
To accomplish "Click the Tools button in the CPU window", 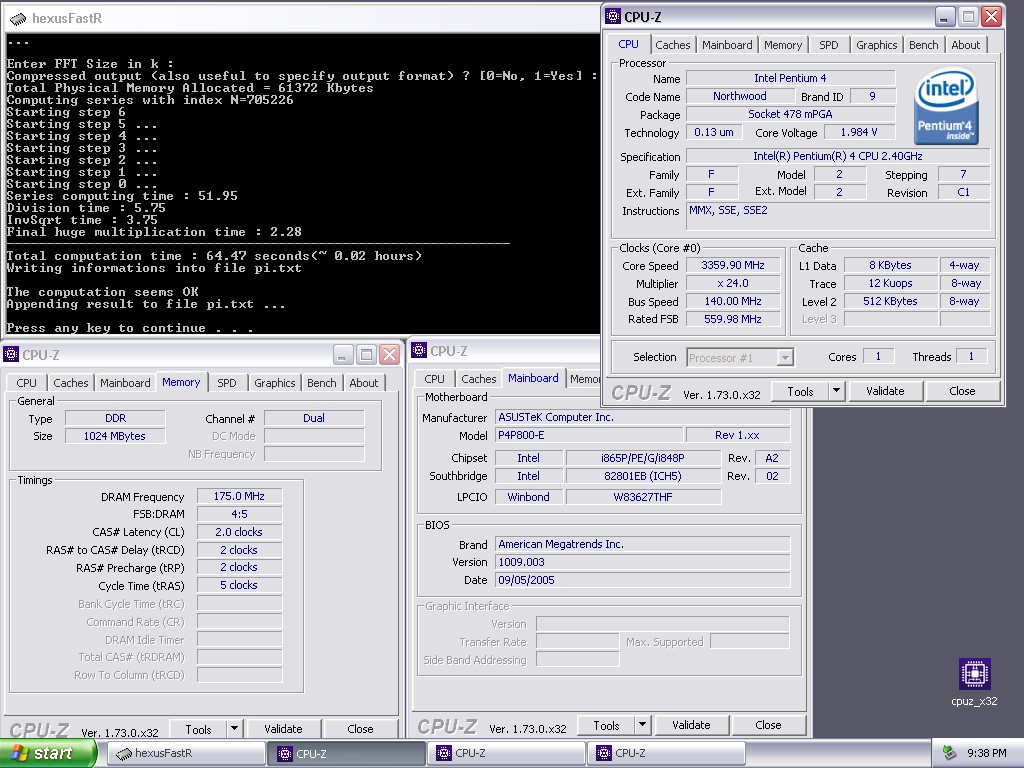I will tap(801, 391).
